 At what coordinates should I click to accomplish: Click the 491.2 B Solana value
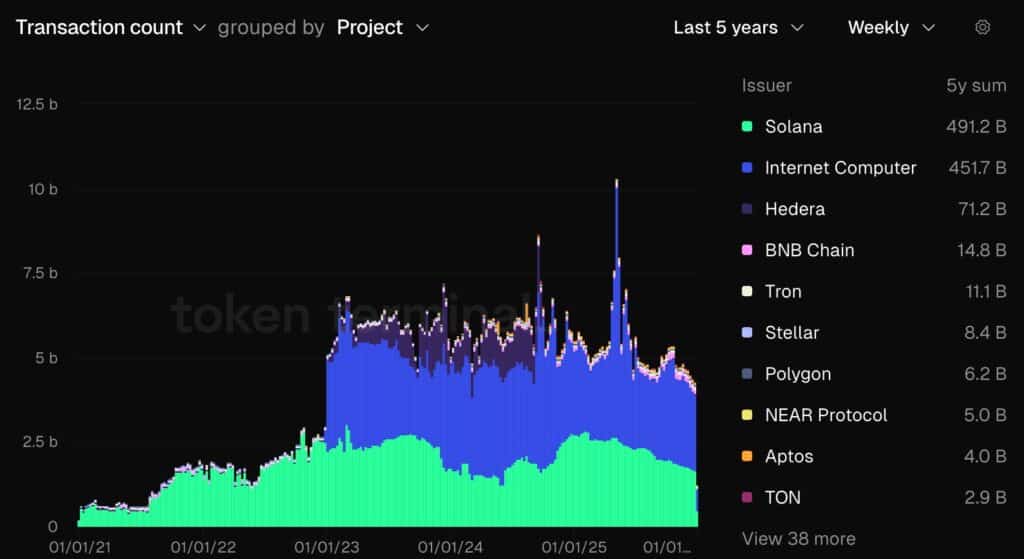(x=976, y=127)
